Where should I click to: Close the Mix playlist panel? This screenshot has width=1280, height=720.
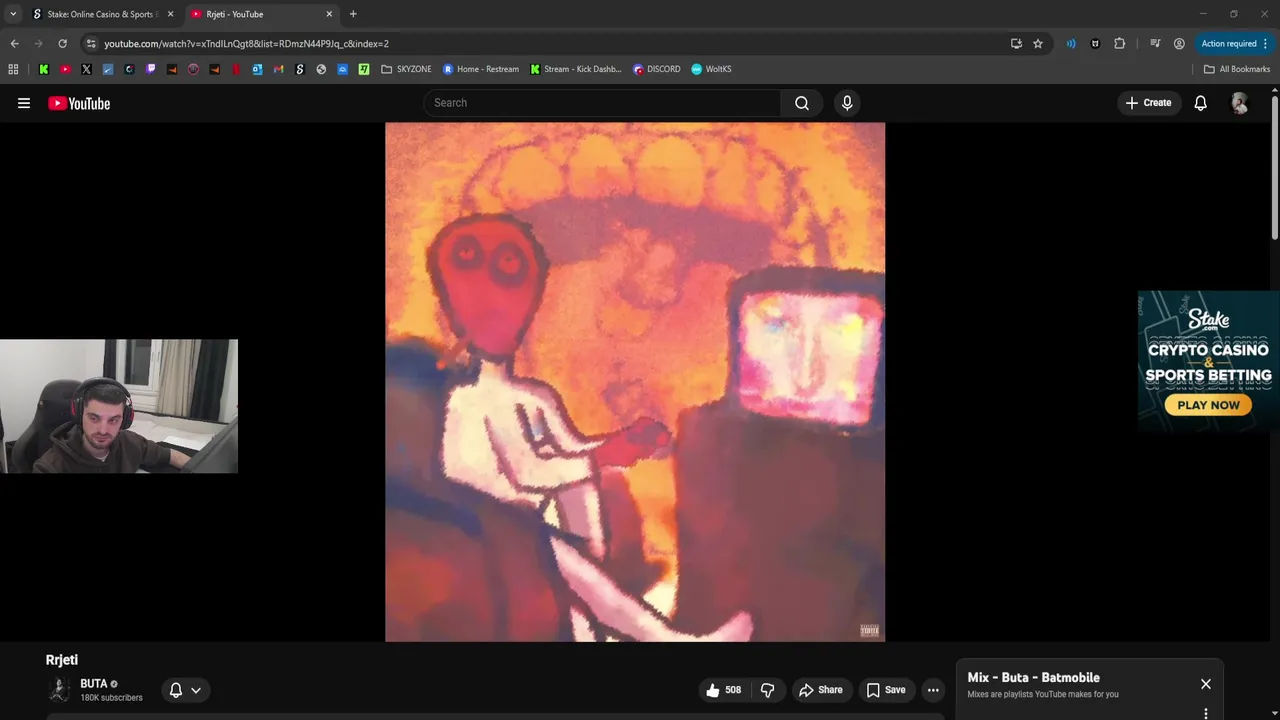click(x=1206, y=684)
